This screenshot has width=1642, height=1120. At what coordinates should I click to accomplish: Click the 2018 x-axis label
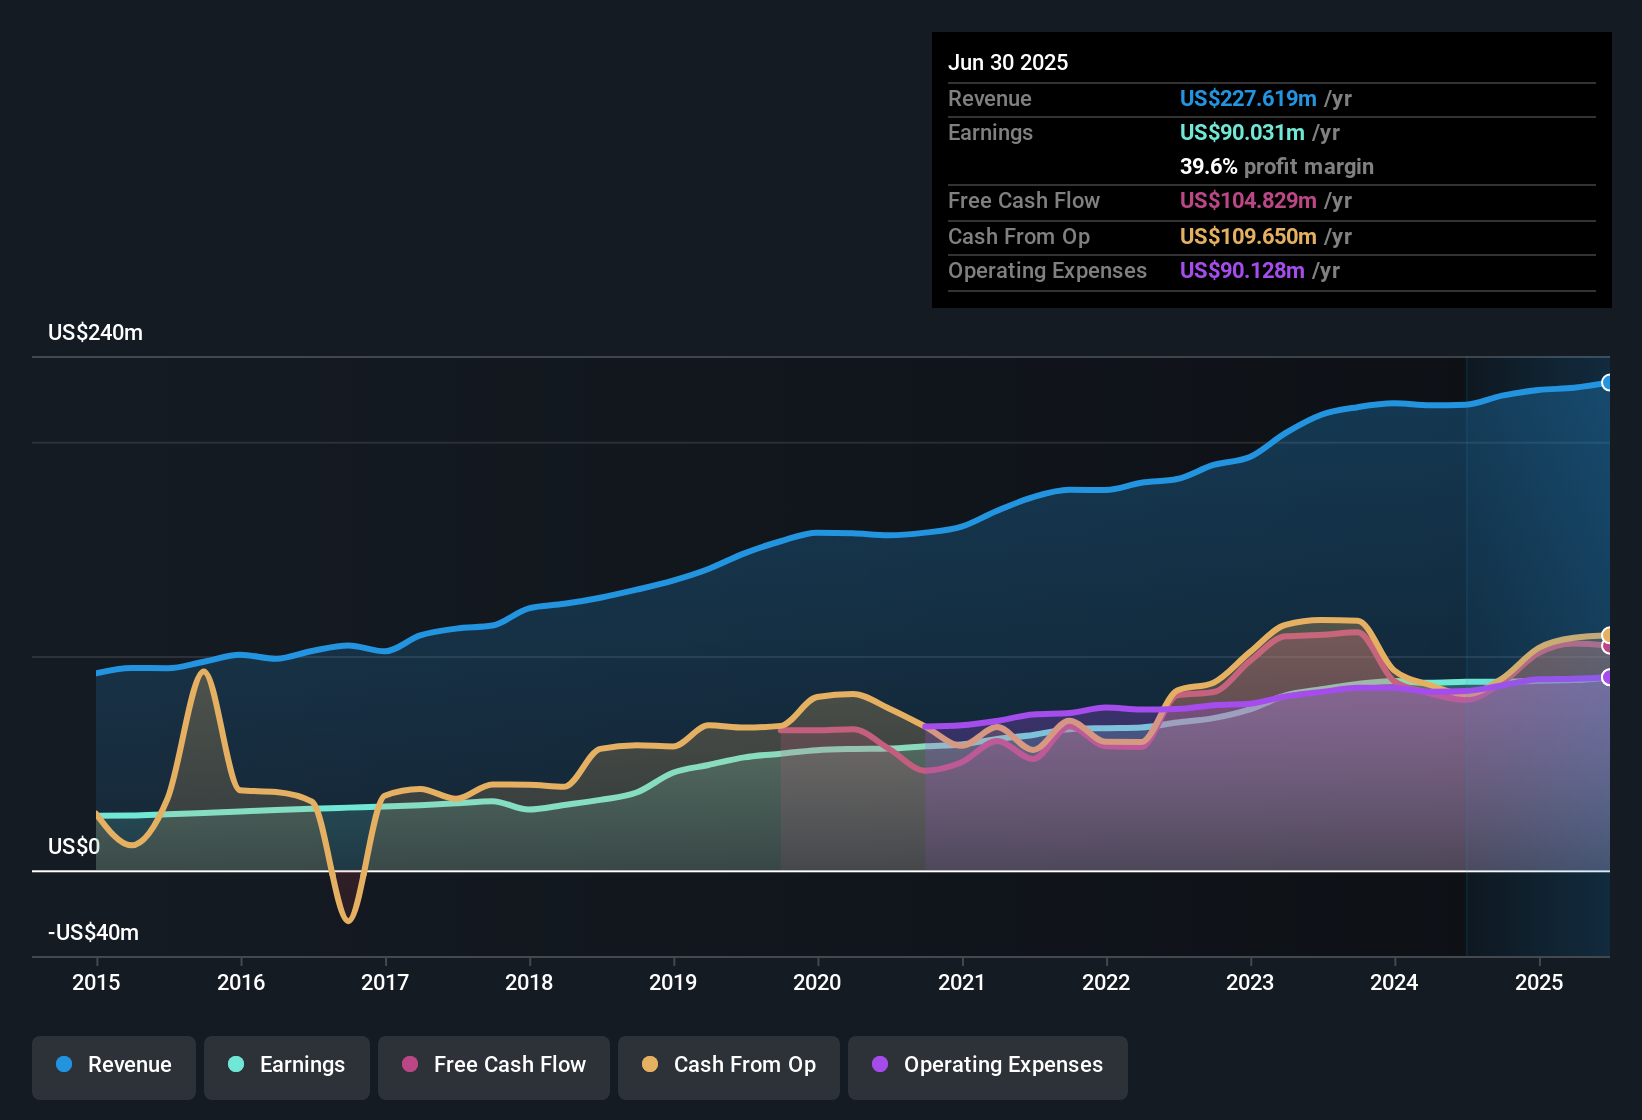529,982
